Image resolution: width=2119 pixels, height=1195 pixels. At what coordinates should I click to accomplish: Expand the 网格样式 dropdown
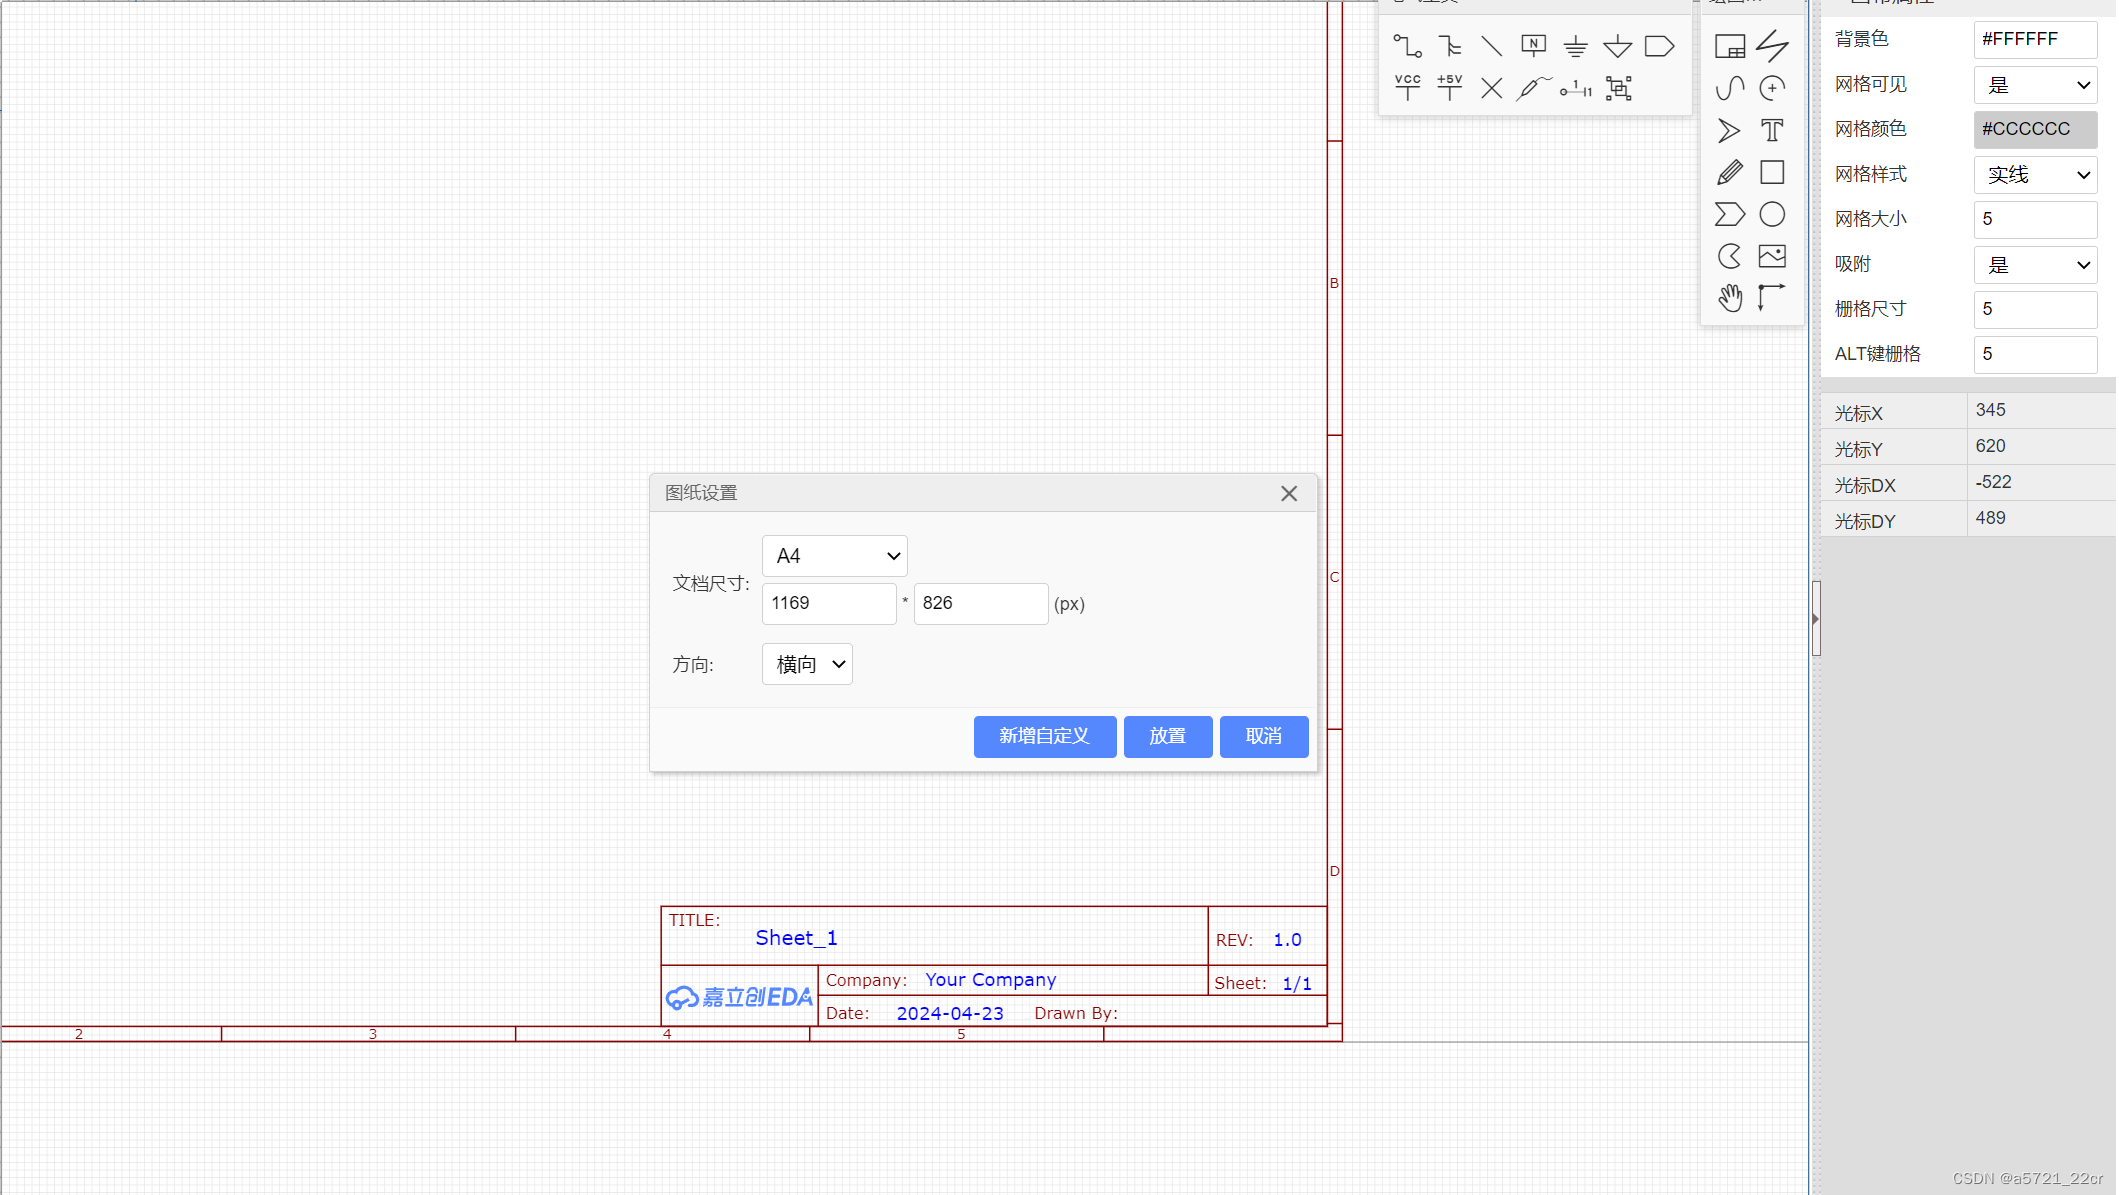pos(2036,174)
